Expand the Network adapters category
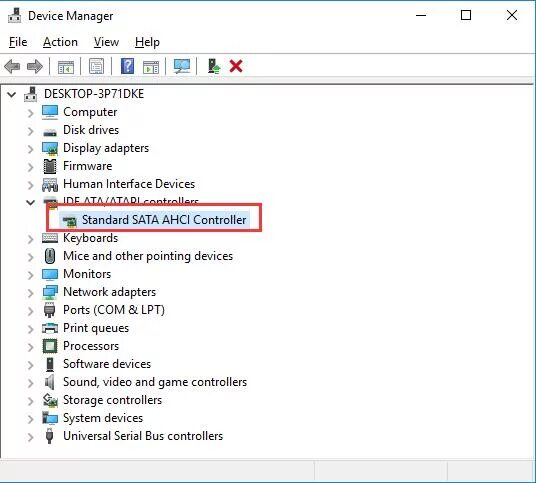Image resolution: width=536 pixels, height=483 pixels. pyautogui.click(x=30, y=293)
